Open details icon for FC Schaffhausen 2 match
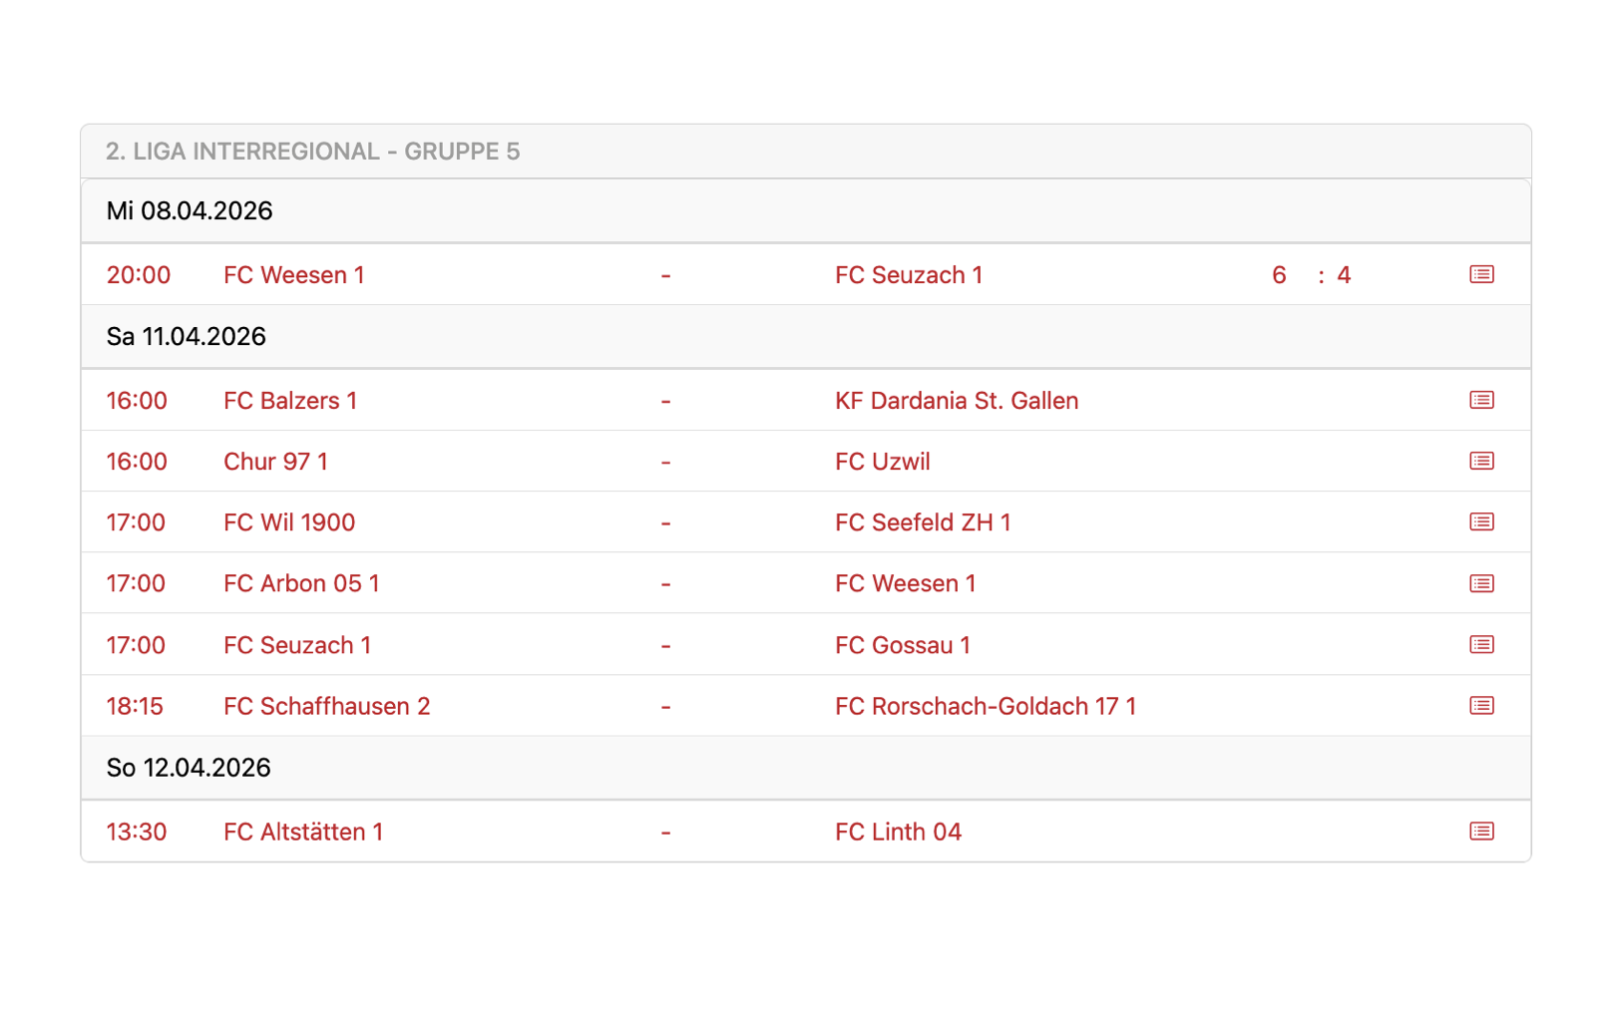 pos(1481,706)
